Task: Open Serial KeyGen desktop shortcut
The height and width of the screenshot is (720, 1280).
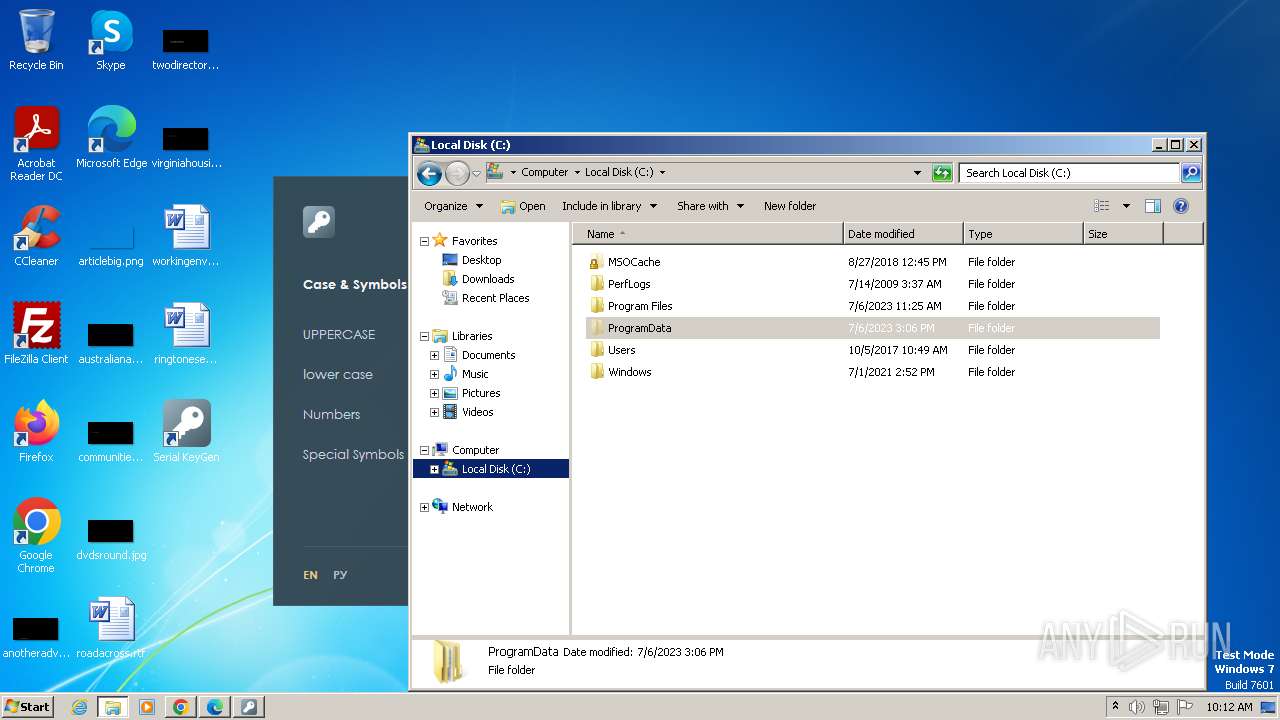Action: coord(186,432)
